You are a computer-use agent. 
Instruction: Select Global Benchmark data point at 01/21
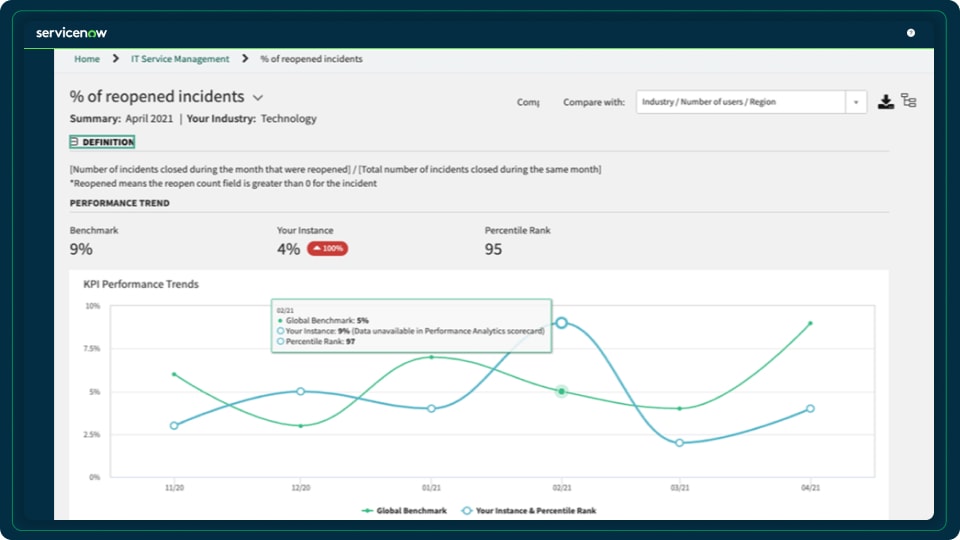431,357
